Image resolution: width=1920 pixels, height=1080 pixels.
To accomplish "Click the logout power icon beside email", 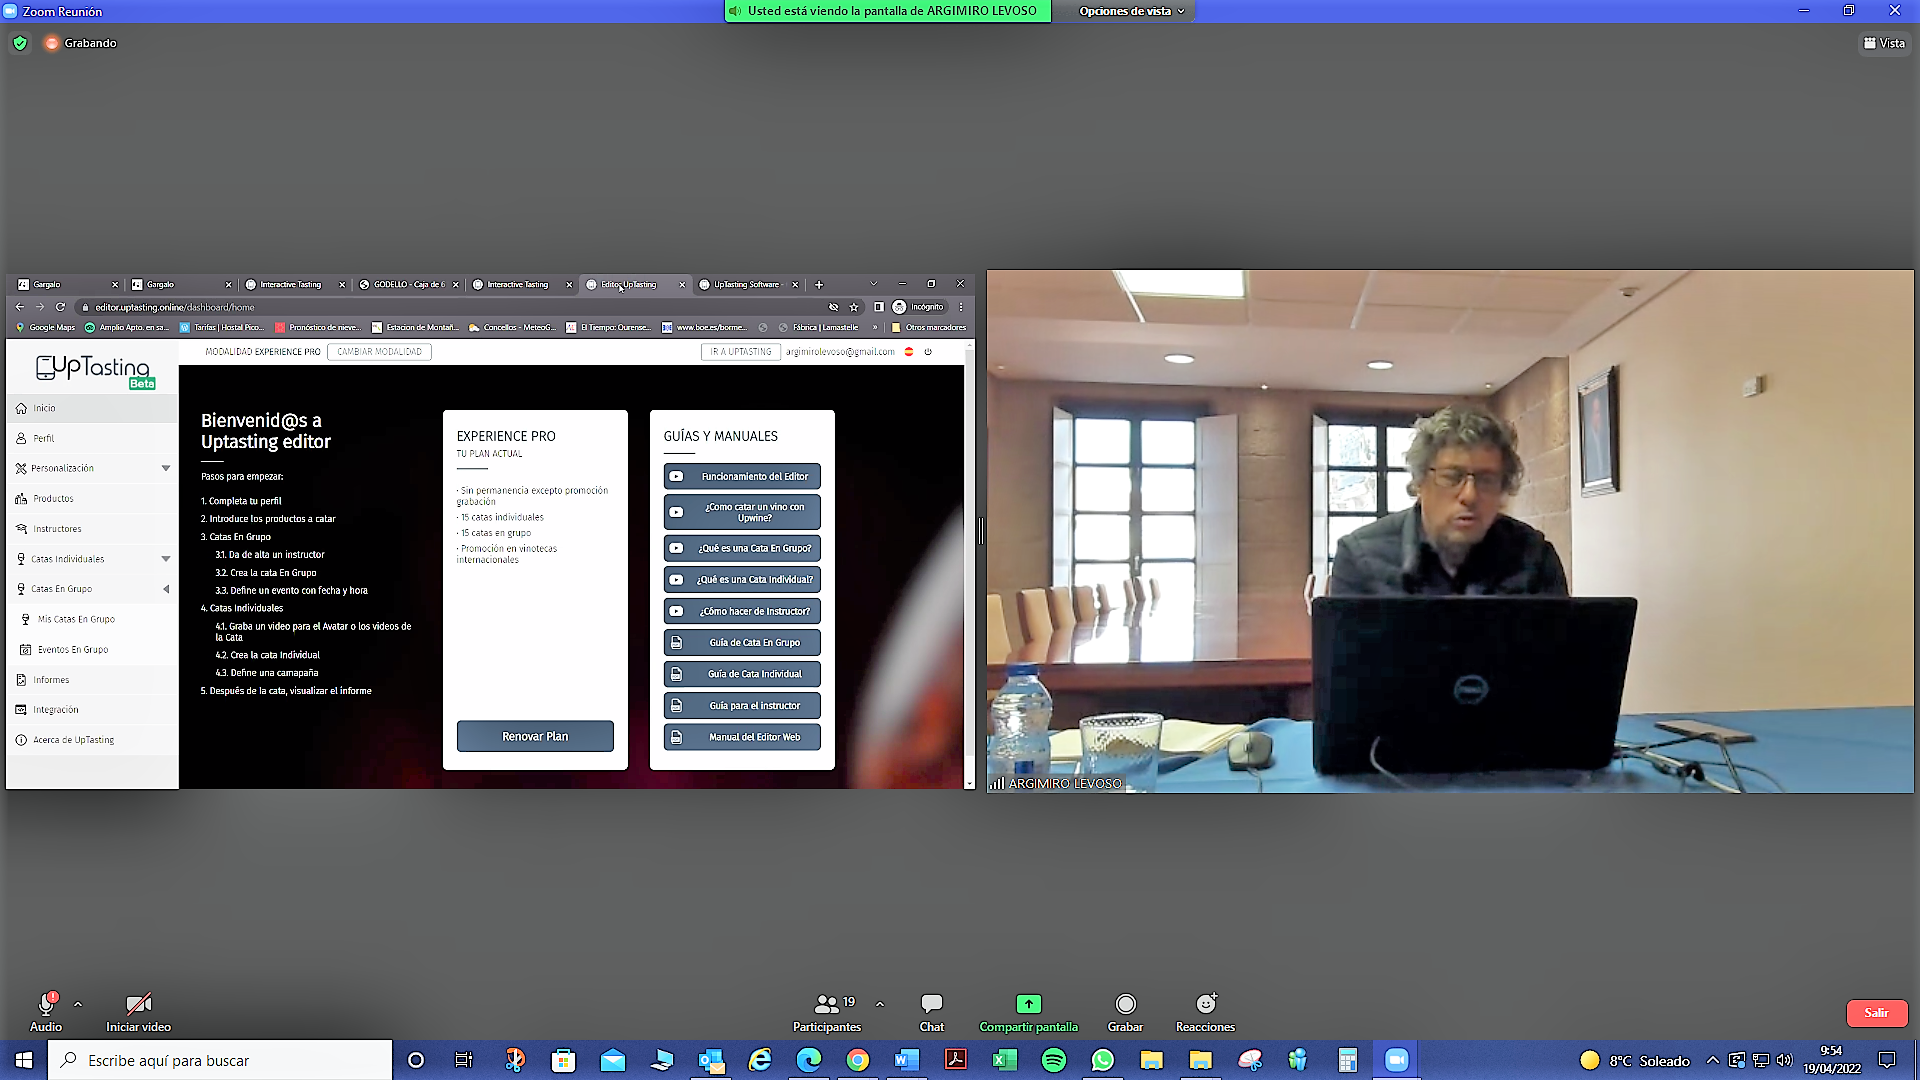I will tap(928, 352).
